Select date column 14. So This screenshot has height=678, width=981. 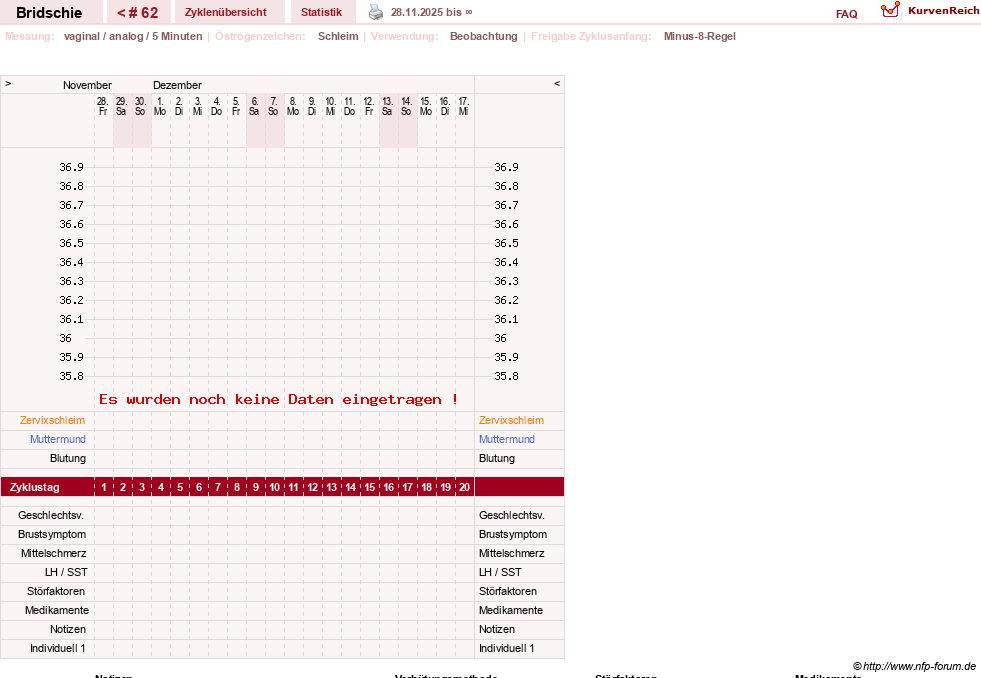coord(407,106)
